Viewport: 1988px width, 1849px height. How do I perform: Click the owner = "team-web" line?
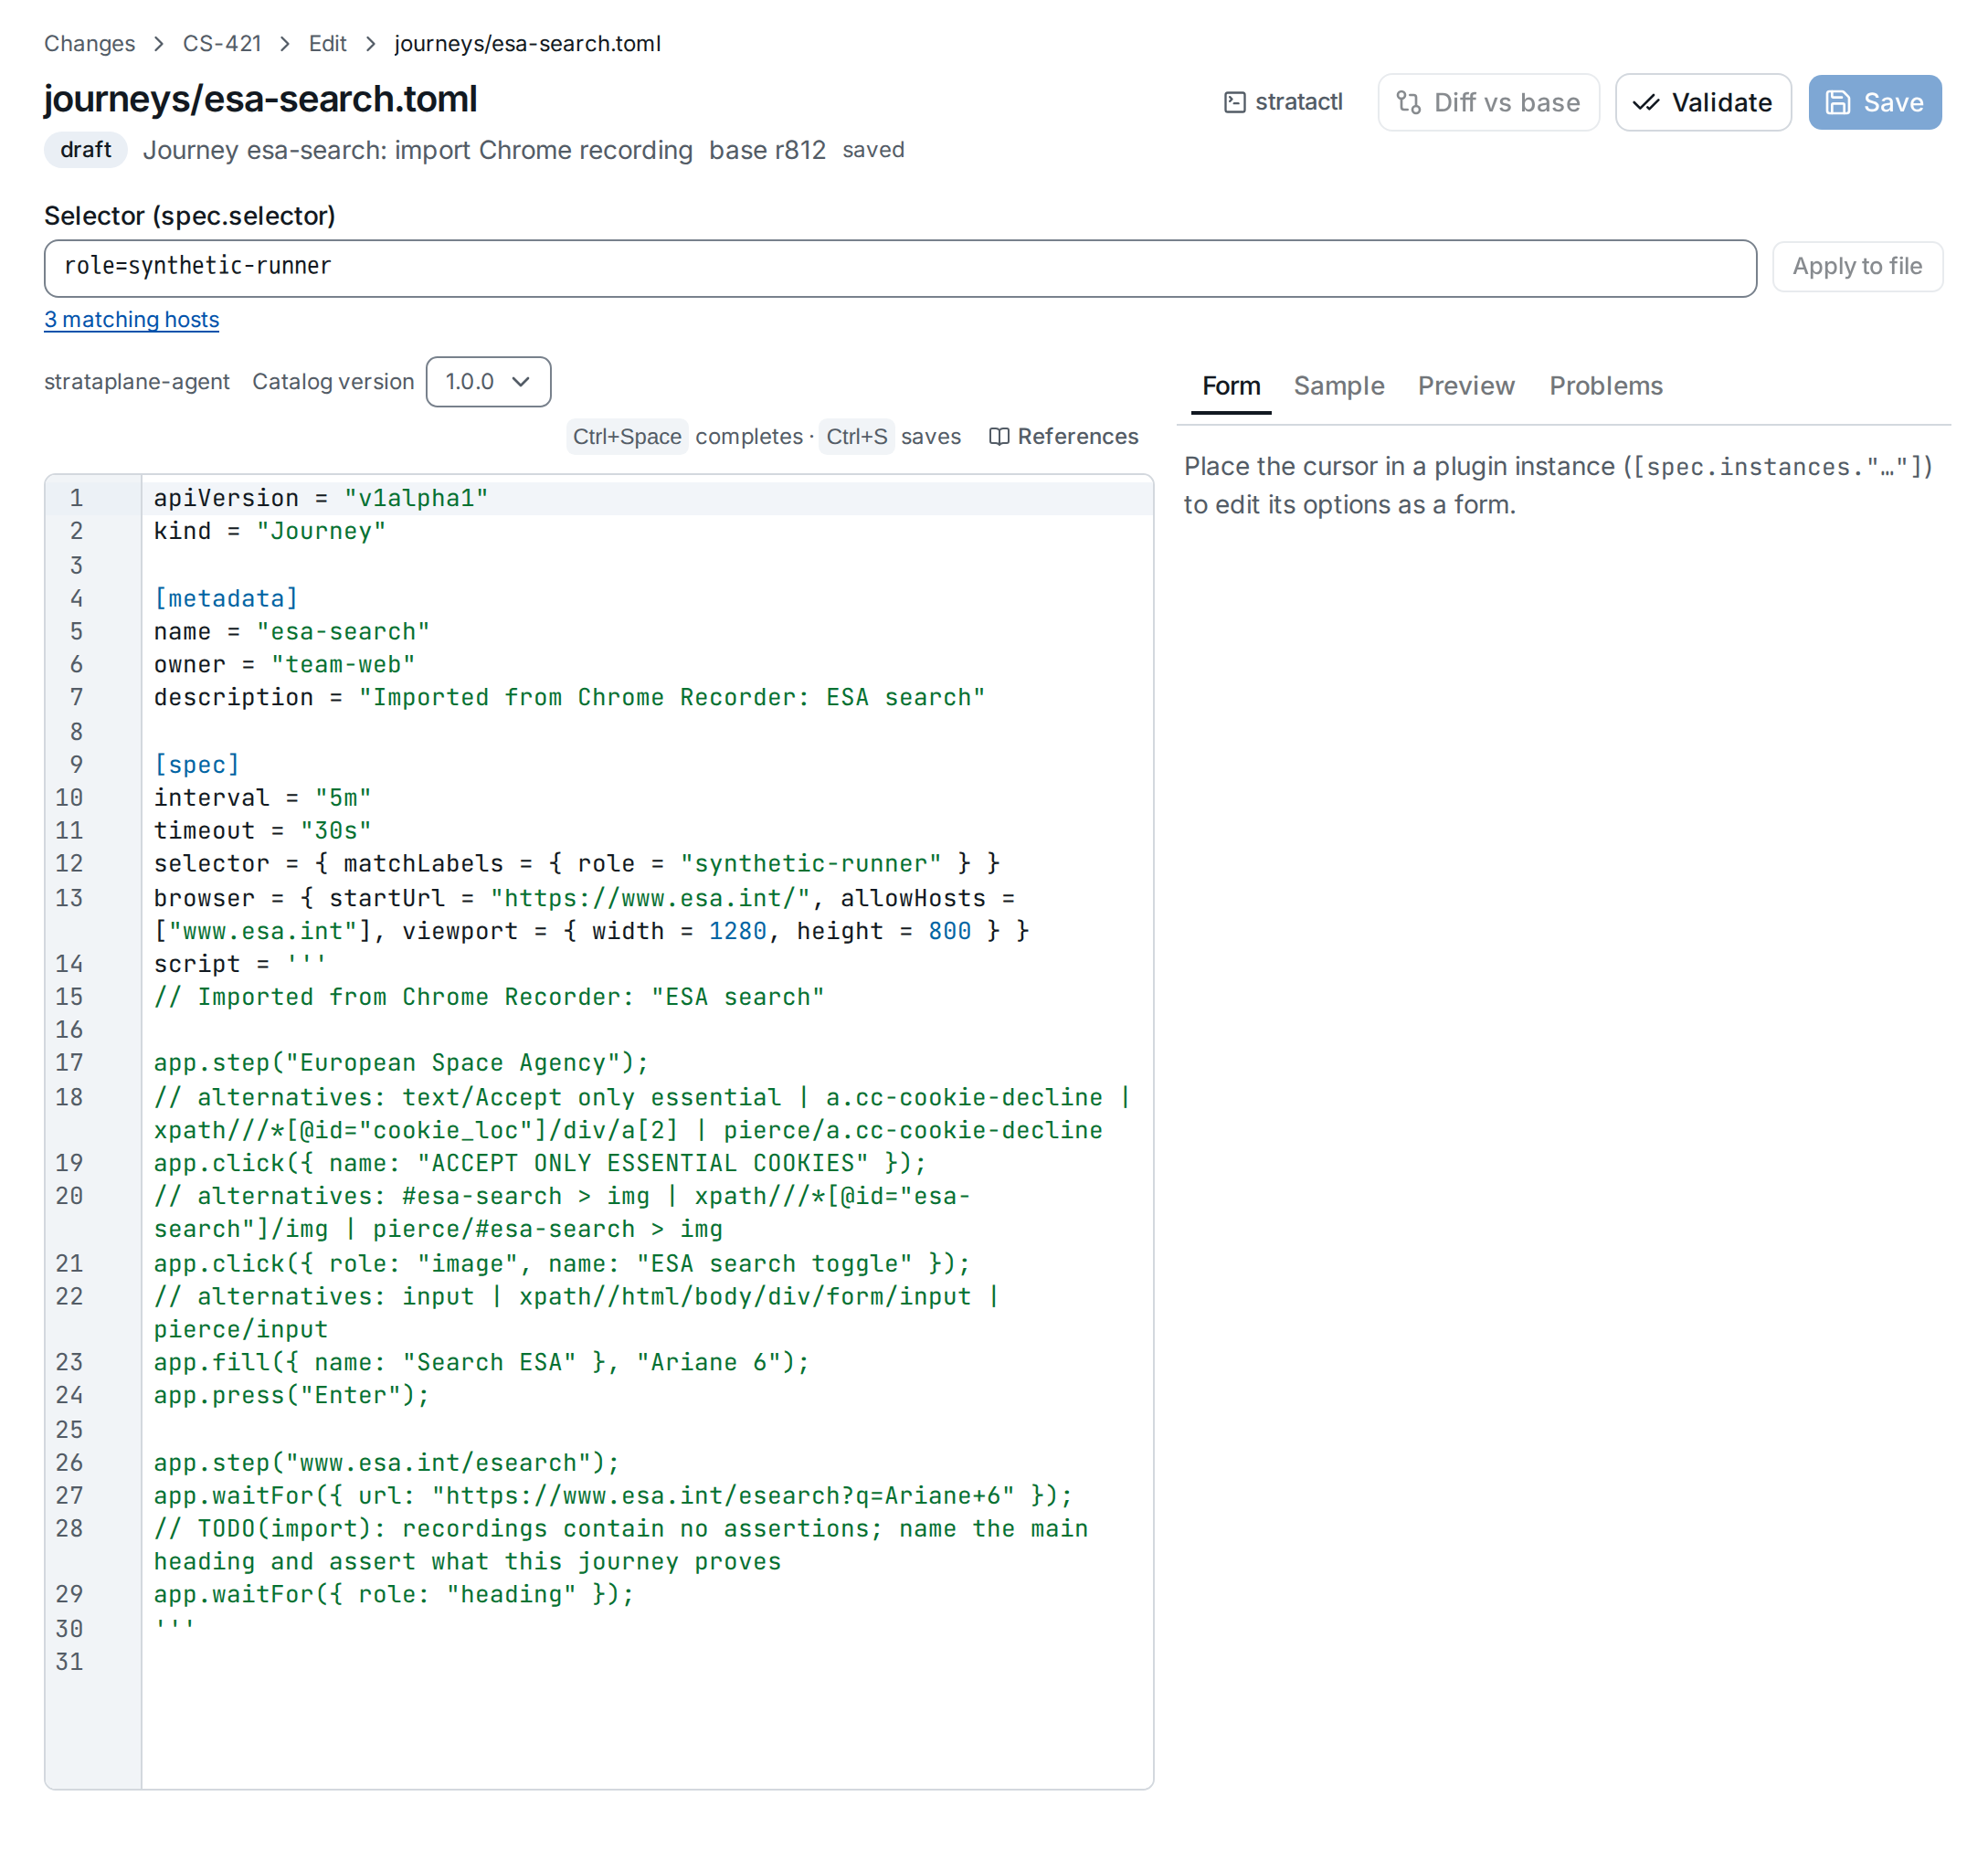tap(284, 664)
